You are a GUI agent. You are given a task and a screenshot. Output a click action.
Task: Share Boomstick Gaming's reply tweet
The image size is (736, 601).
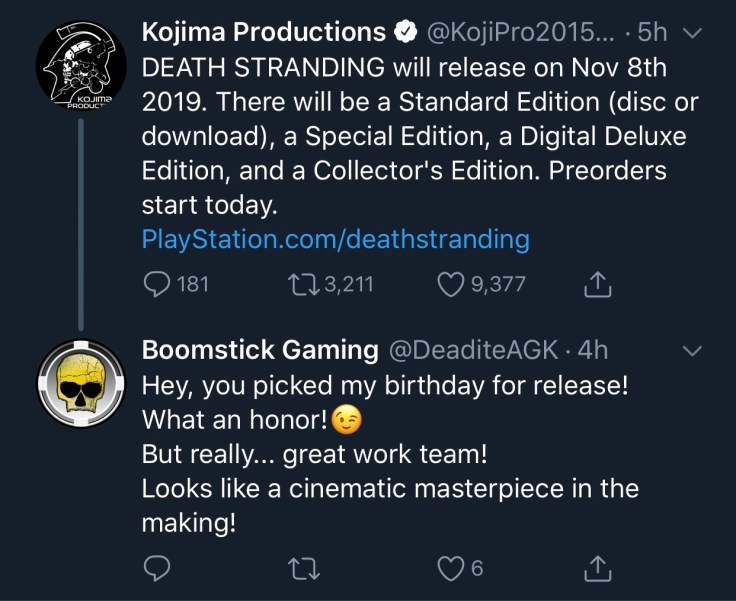pos(596,568)
